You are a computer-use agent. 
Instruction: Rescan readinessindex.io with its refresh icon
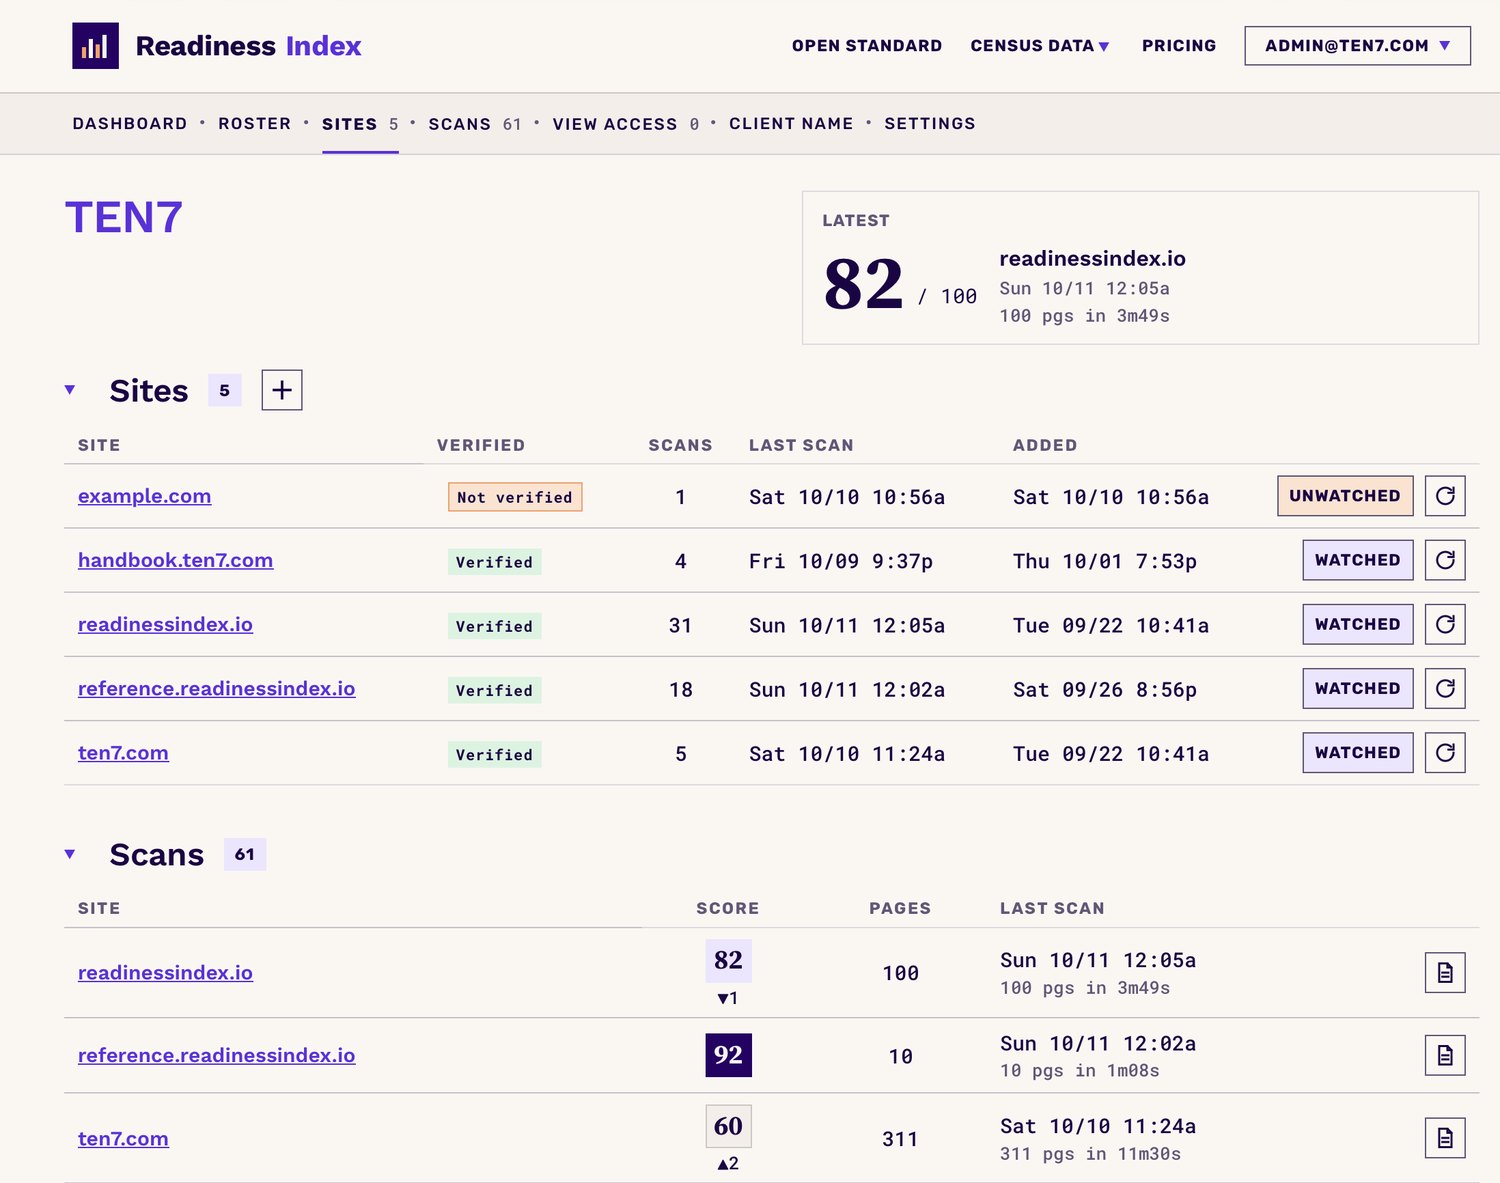tap(1445, 624)
